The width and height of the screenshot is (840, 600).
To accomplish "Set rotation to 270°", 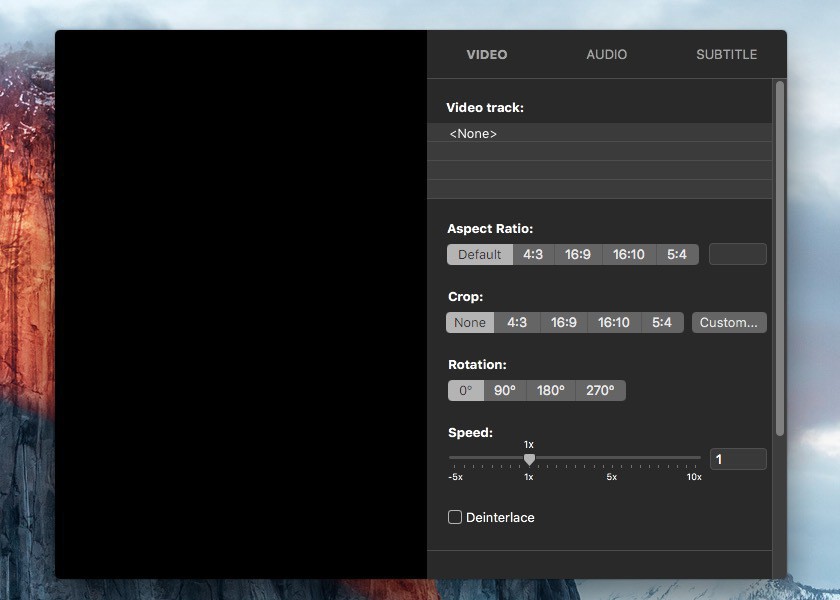I will [x=600, y=390].
